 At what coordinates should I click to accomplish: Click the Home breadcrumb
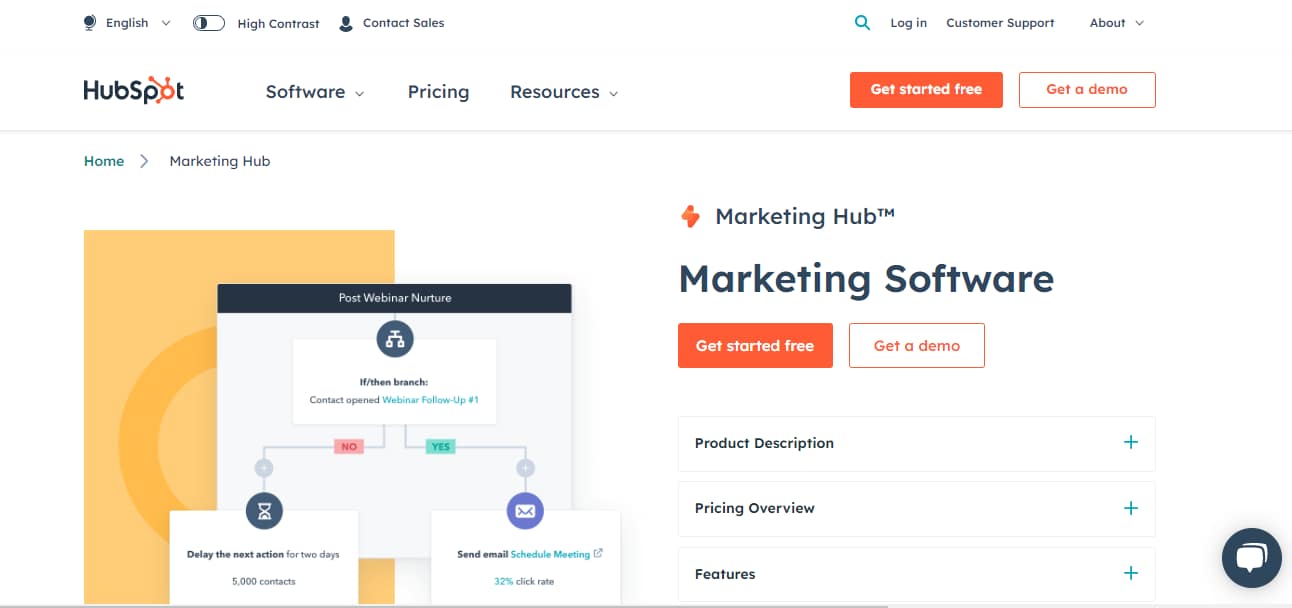point(103,160)
